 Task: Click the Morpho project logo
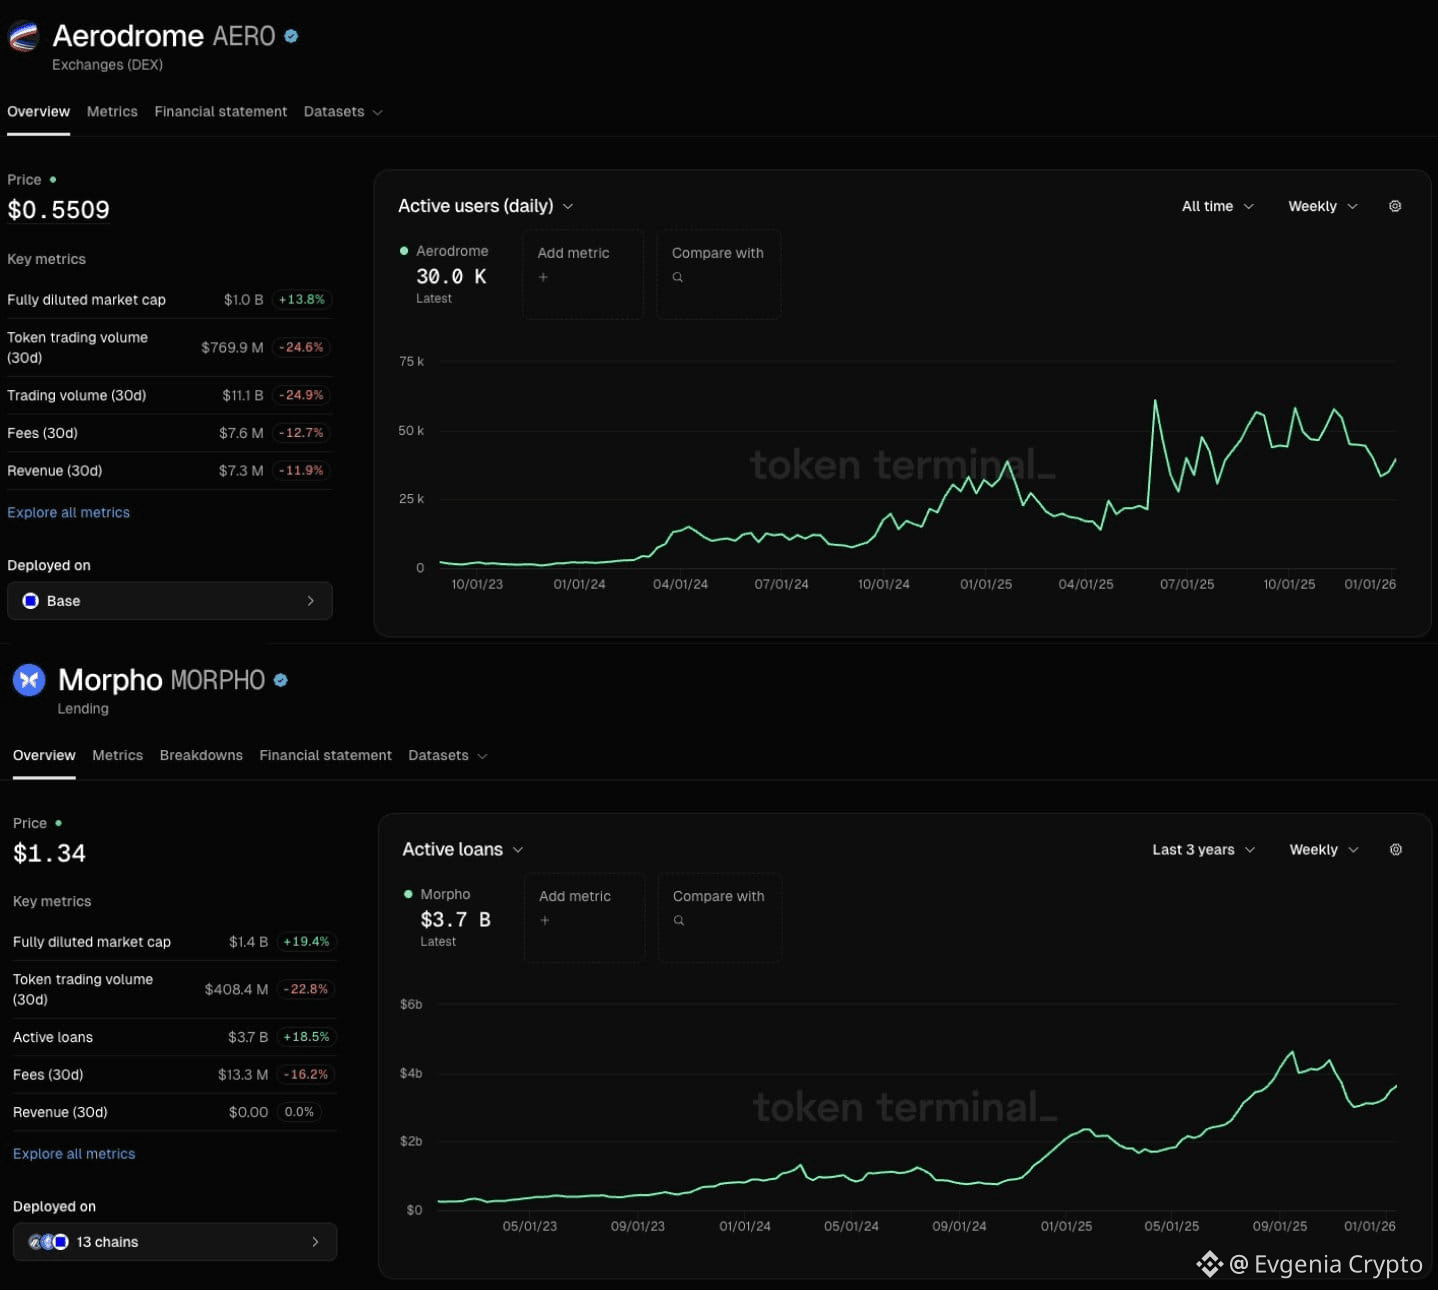(29, 680)
